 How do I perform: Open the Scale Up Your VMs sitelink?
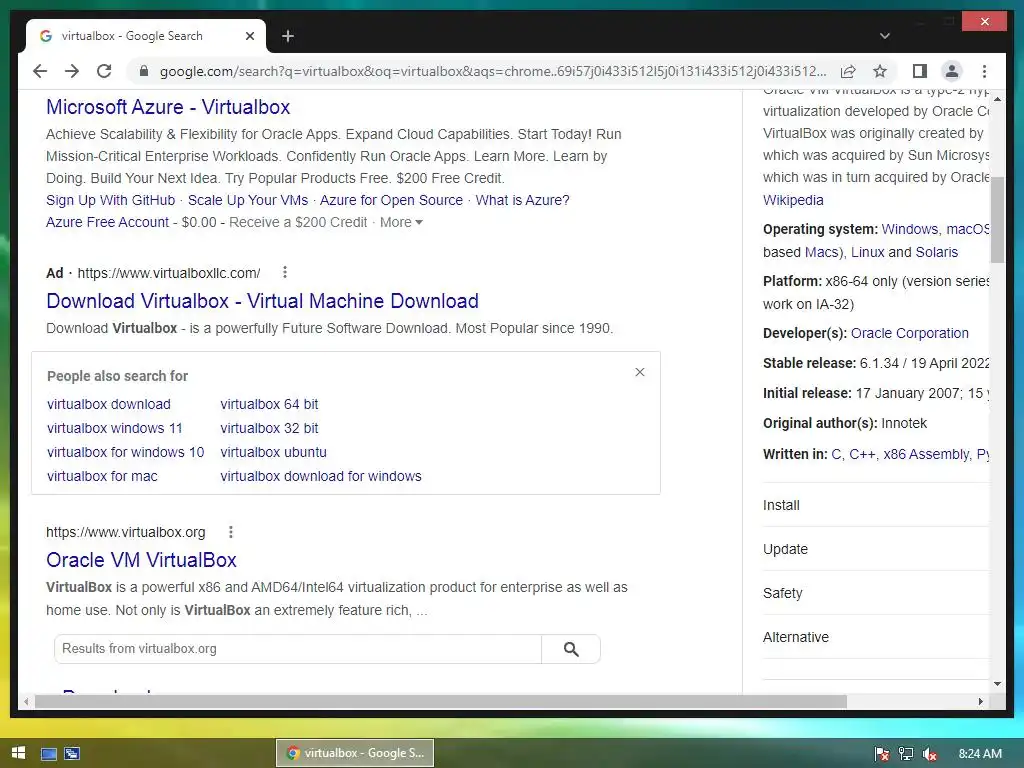248,200
